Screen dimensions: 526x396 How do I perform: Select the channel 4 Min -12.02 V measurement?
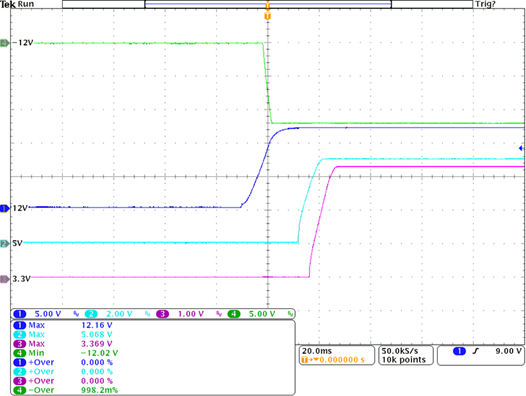(66, 353)
